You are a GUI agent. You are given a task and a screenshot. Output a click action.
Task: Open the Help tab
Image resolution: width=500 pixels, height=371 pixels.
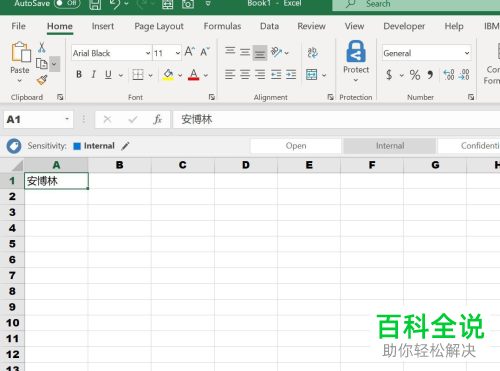[454, 26]
